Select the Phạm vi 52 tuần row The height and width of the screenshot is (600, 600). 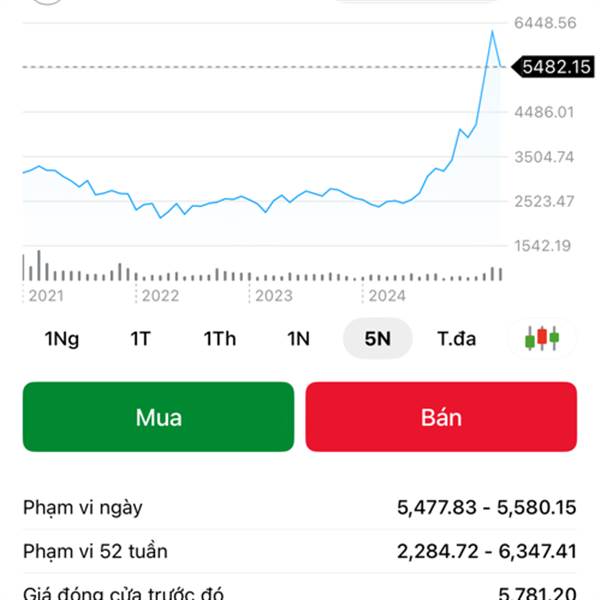[x=300, y=551]
